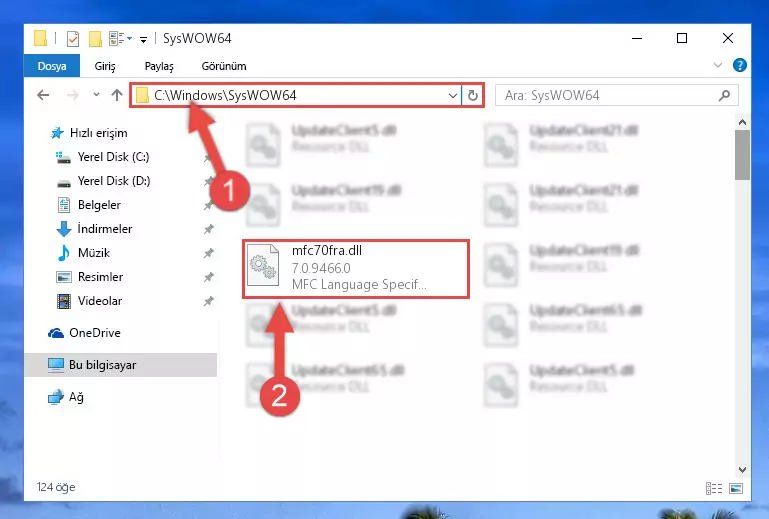Click the New folder quick access icon

95,38
